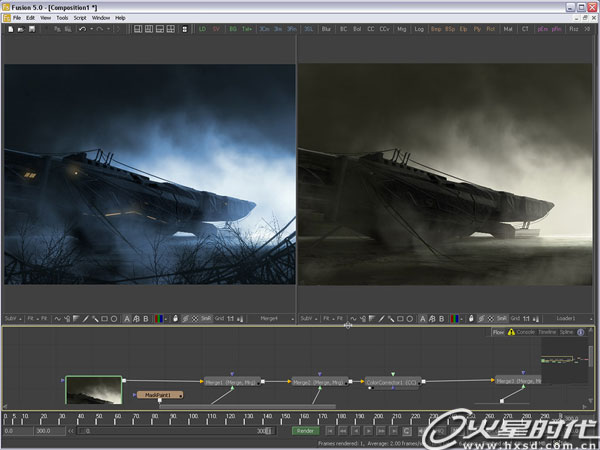The image size is (600, 450).
Task: Add a Saver tool via SV
Action: pyautogui.click(x=216, y=29)
